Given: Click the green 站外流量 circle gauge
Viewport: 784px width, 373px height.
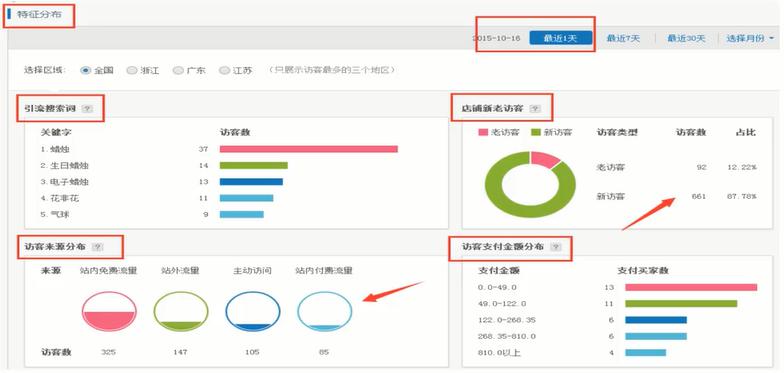Looking at the screenshot, I should (180, 312).
